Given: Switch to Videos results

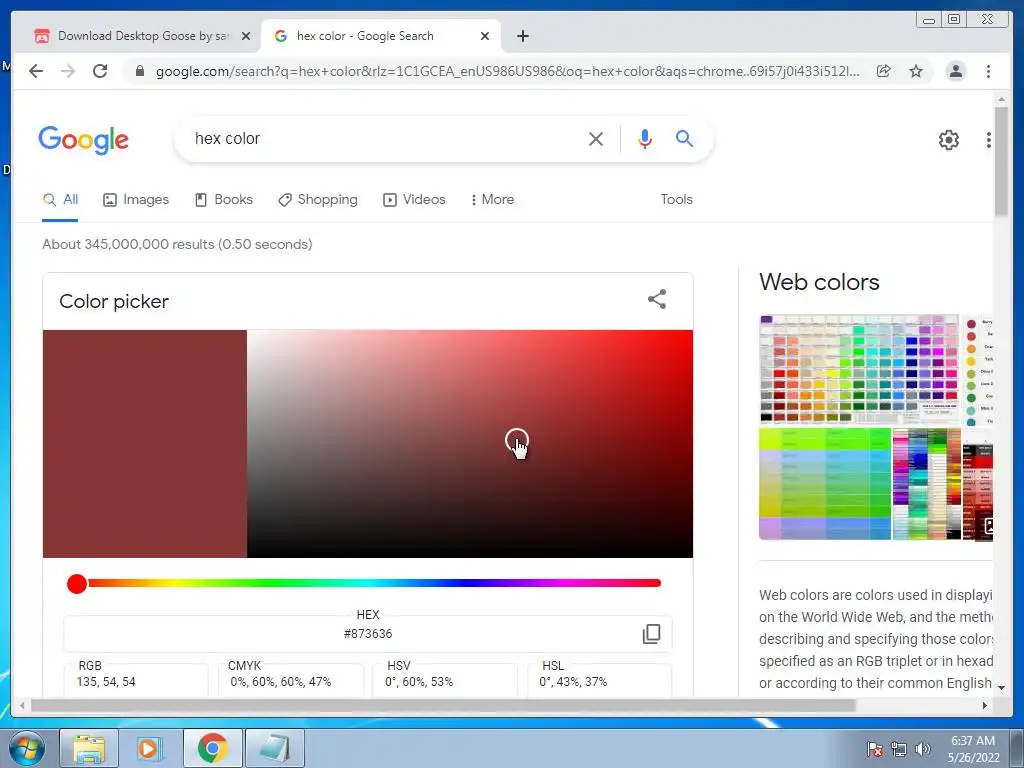Looking at the screenshot, I should 414,200.
